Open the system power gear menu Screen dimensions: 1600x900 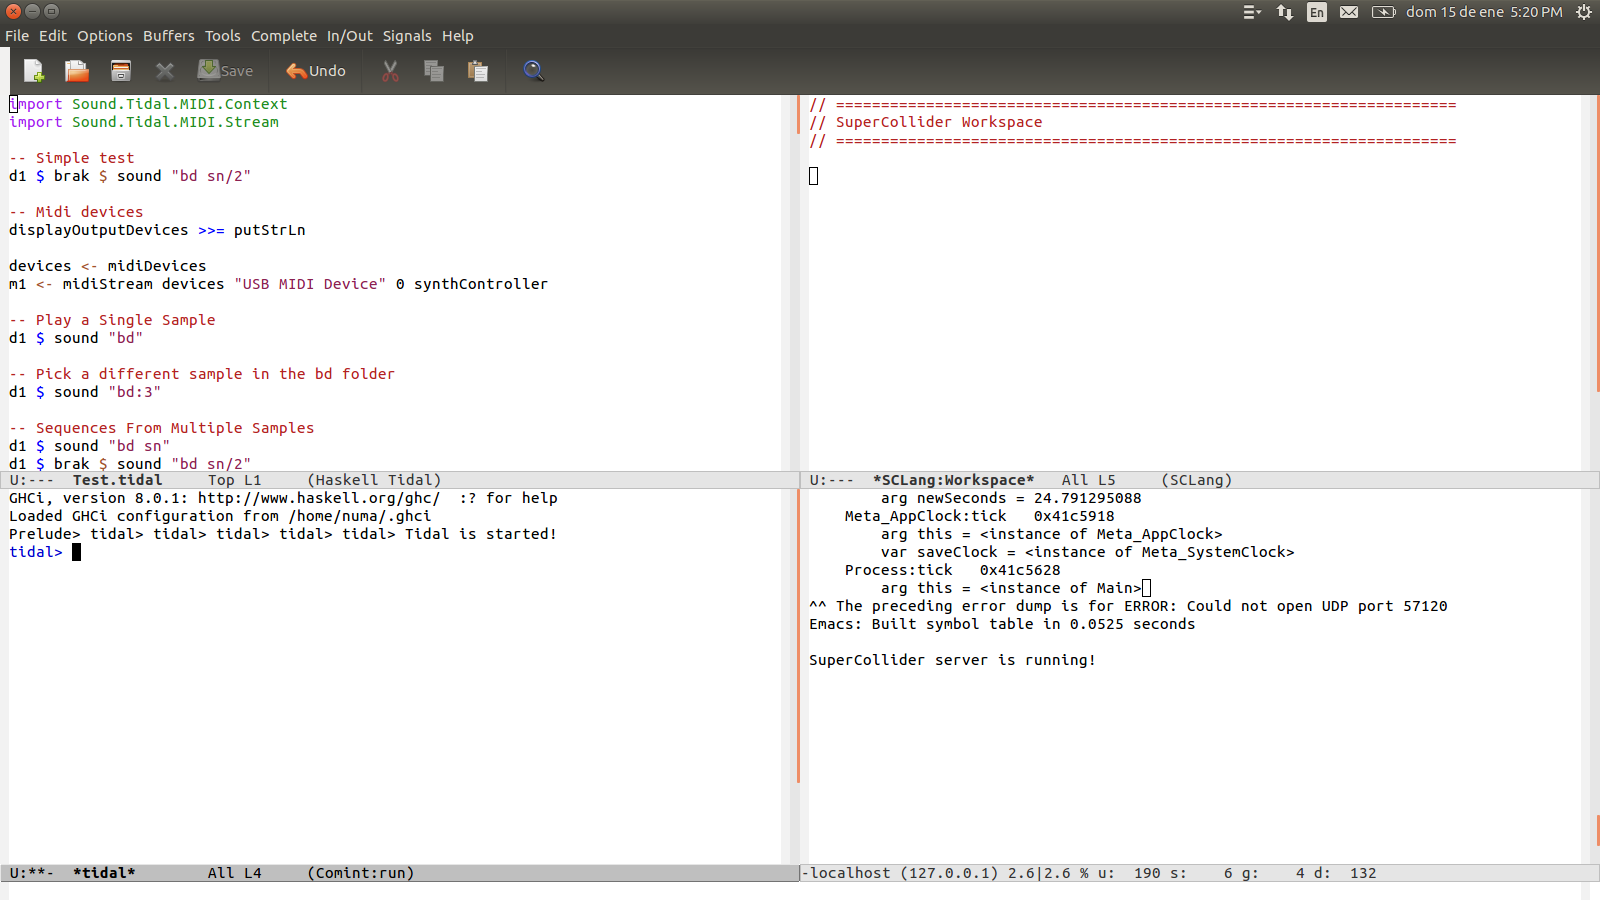coord(1584,12)
